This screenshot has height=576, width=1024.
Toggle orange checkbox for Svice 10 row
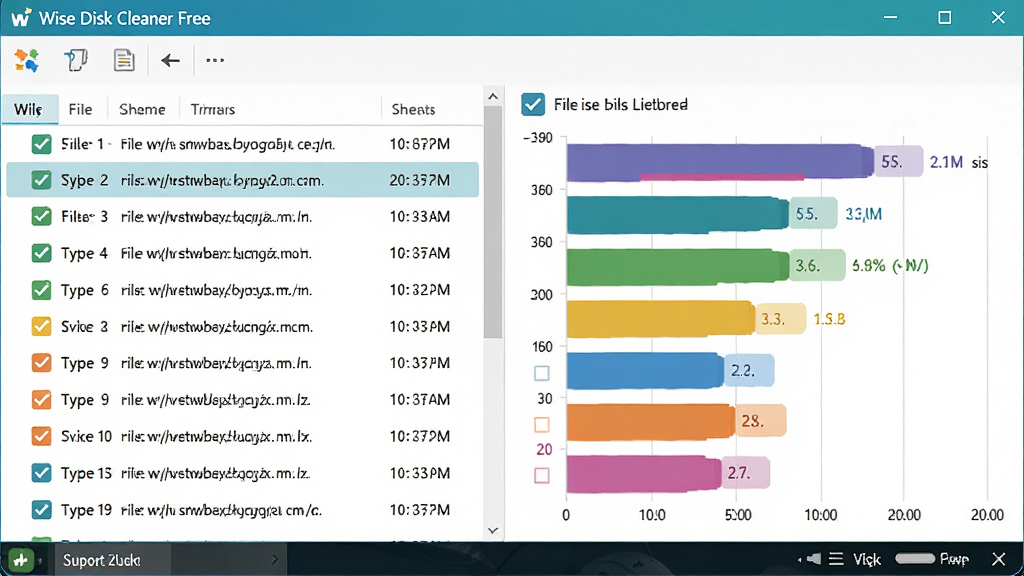(x=41, y=436)
